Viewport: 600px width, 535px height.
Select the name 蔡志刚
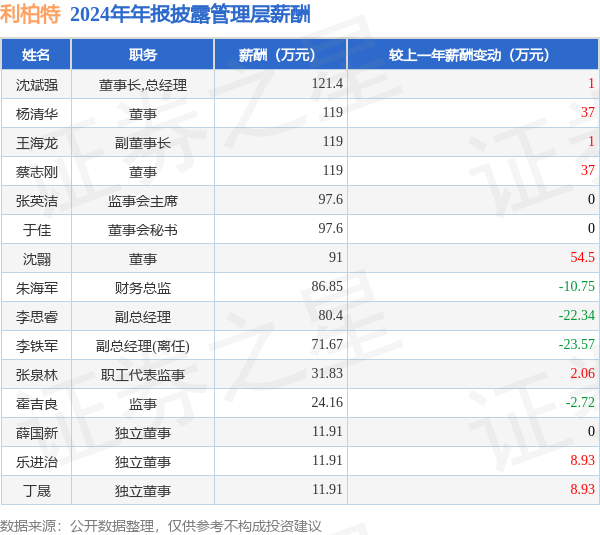click(37, 172)
